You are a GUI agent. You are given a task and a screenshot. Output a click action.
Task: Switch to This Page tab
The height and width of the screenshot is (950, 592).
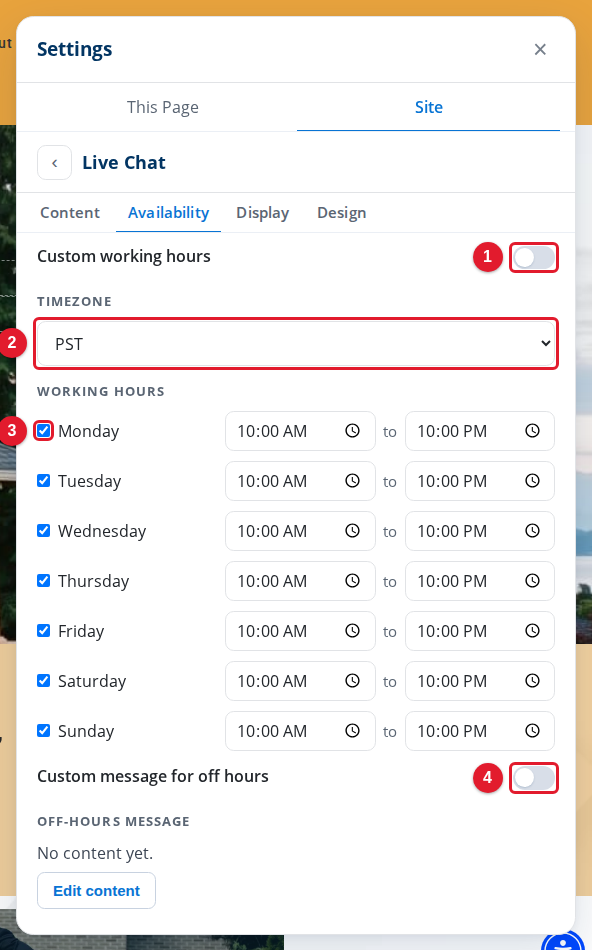pos(162,107)
